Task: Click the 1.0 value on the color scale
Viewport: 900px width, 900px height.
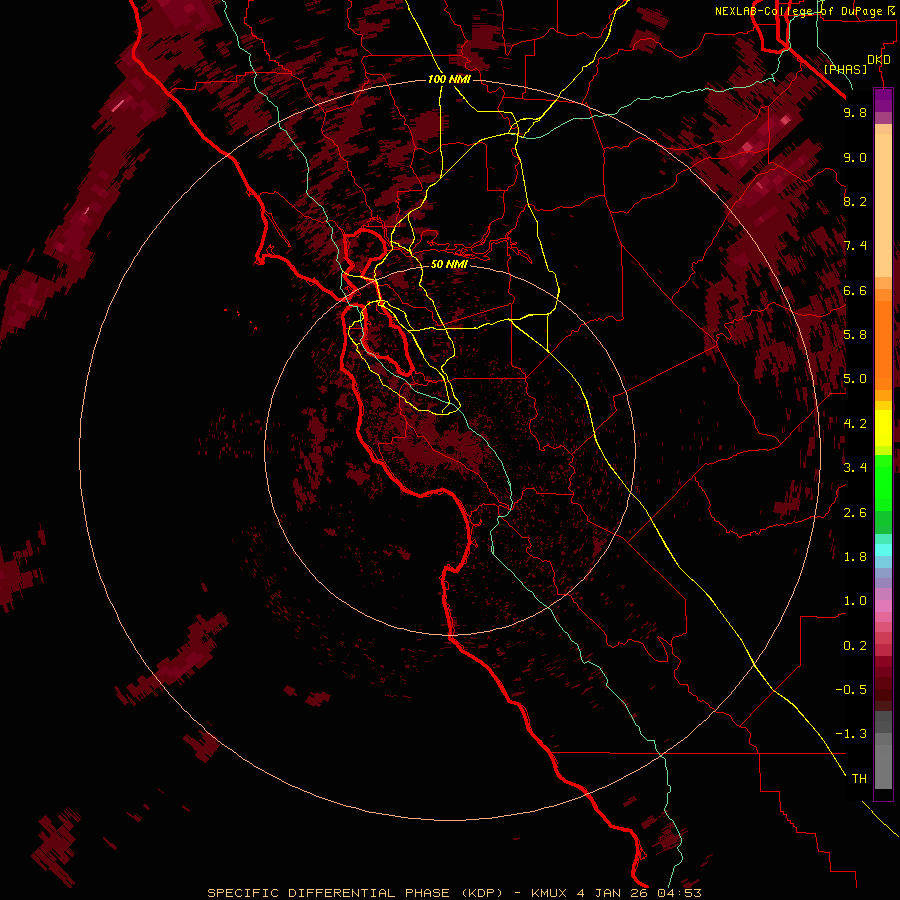Action: click(855, 601)
